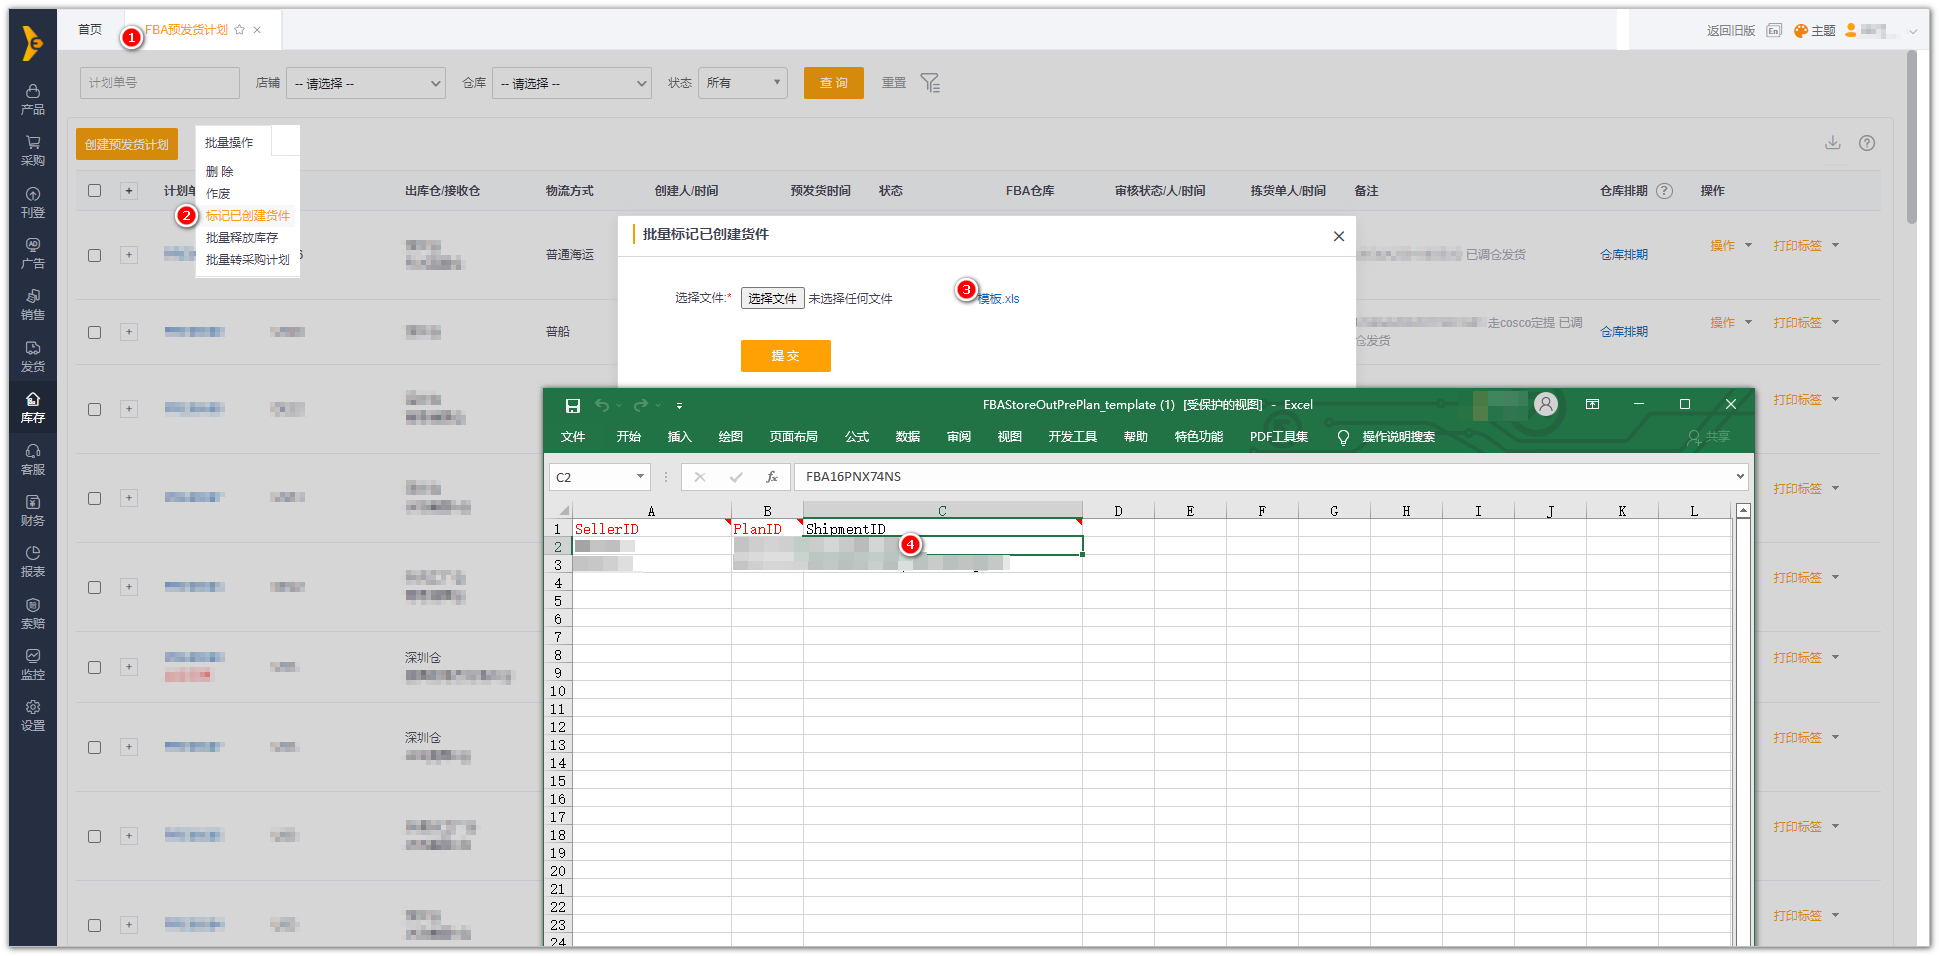This screenshot has width=1939, height=956.
Task: Click the advanced filter funnel icon
Action: coord(930,83)
